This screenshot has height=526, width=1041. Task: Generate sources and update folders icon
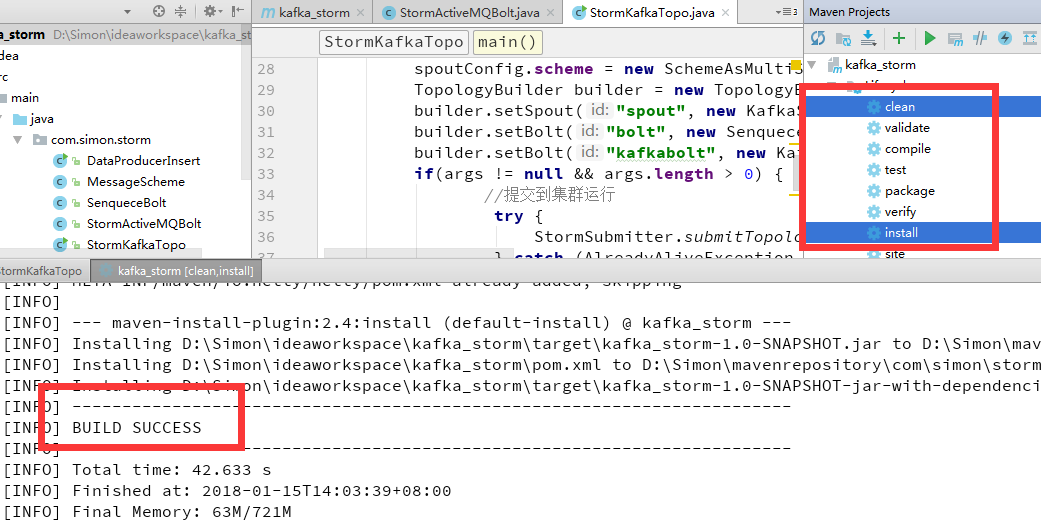[843, 39]
